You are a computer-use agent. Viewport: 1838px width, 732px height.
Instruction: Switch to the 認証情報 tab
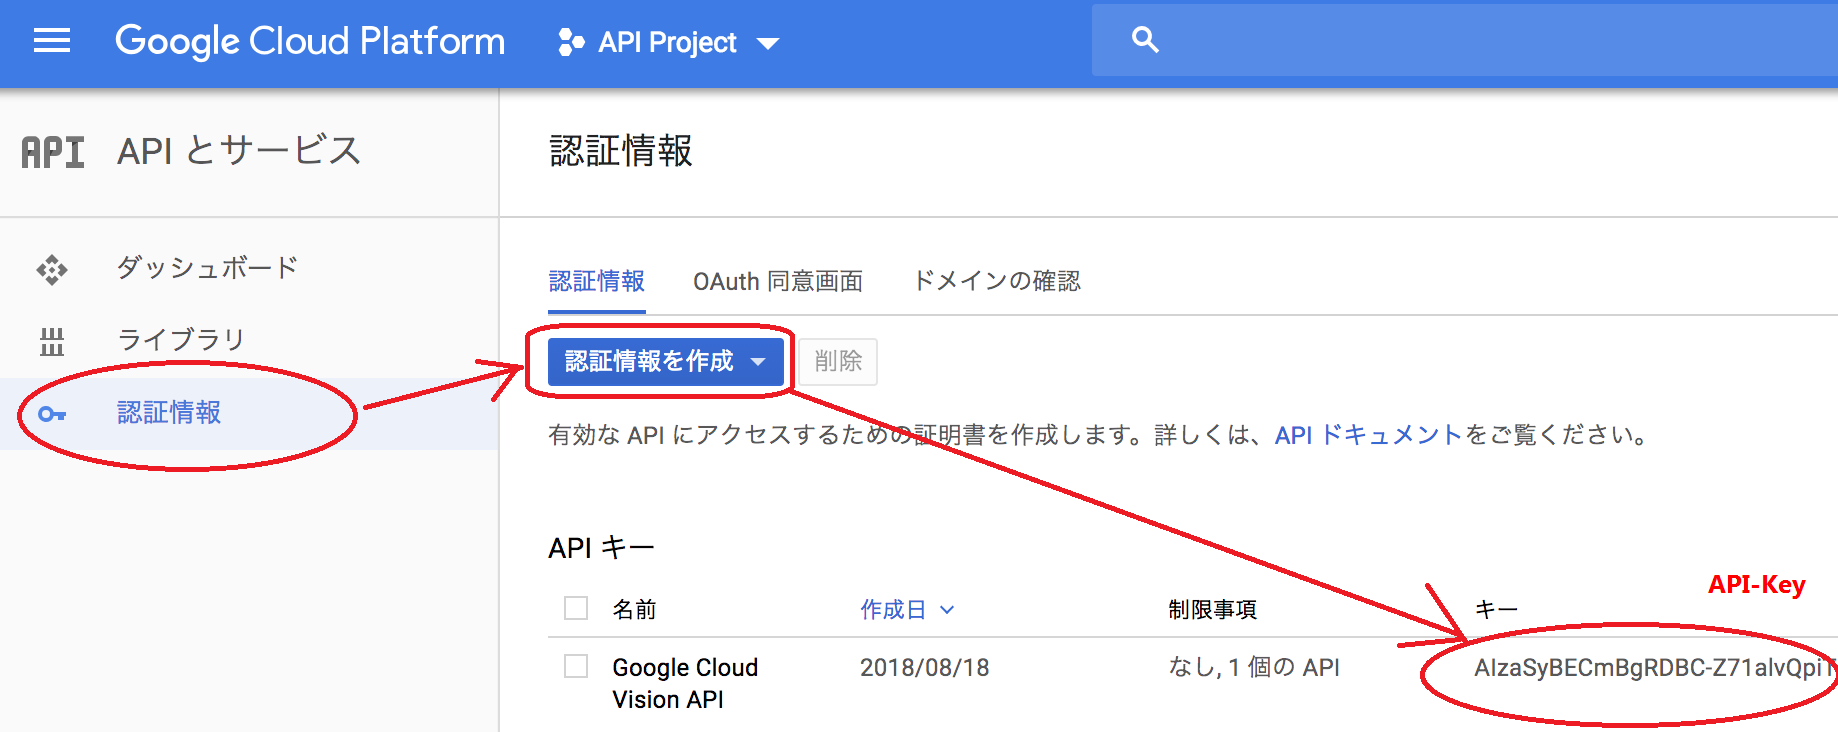pos(597,281)
